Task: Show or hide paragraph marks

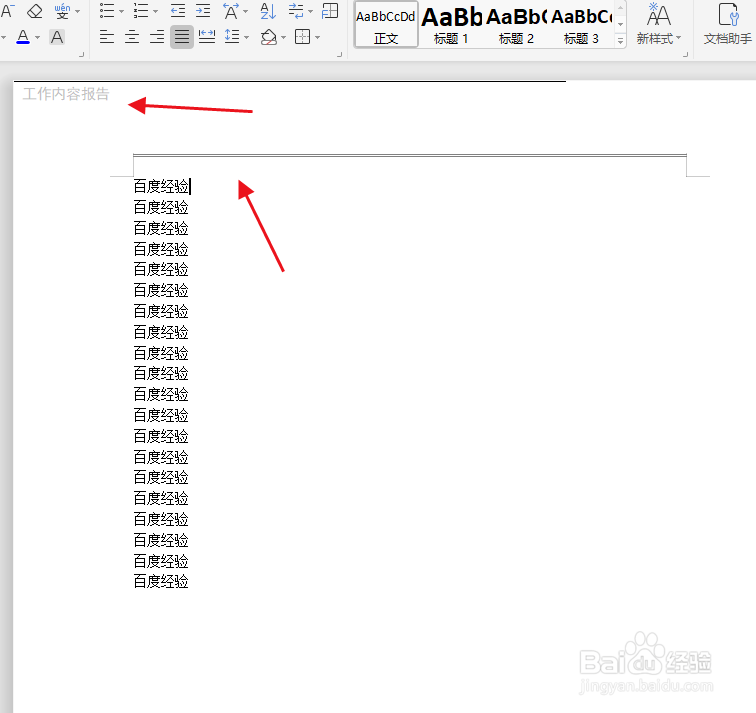Action: [296, 11]
